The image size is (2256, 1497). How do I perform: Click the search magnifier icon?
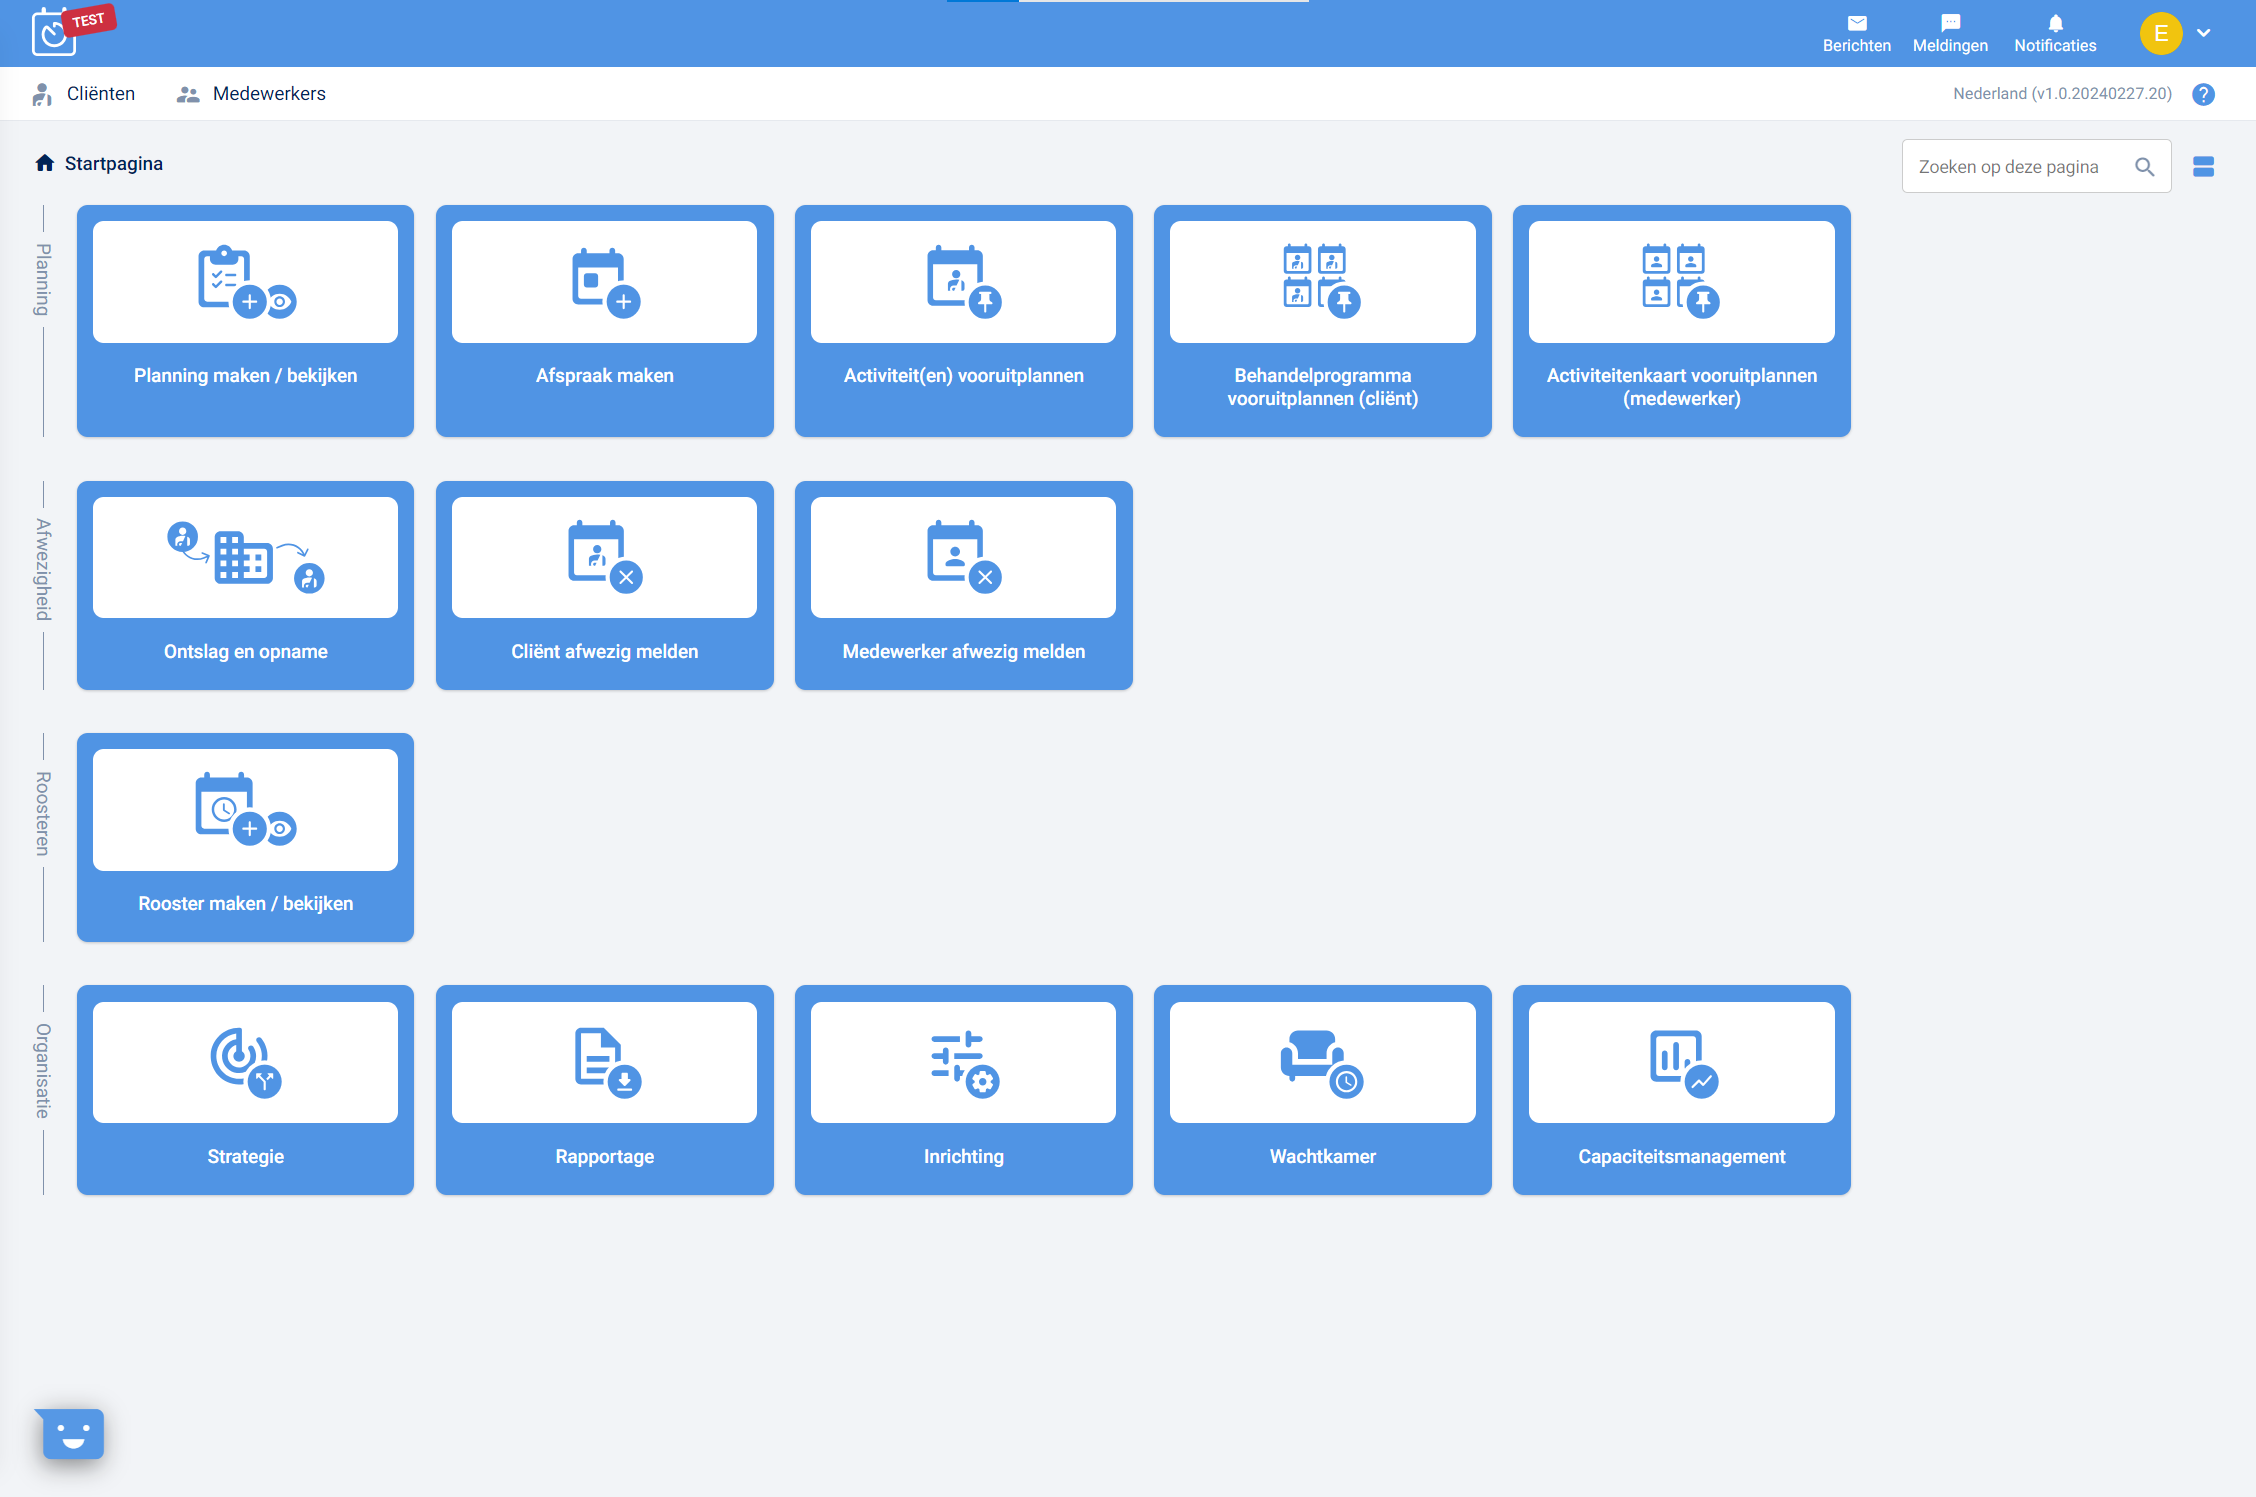2145,167
